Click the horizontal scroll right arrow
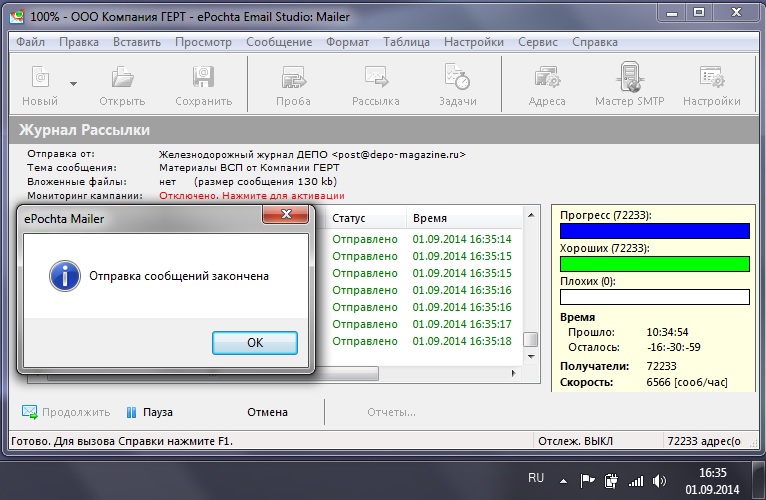Viewport: 766px width, 500px height. tap(513, 373)
